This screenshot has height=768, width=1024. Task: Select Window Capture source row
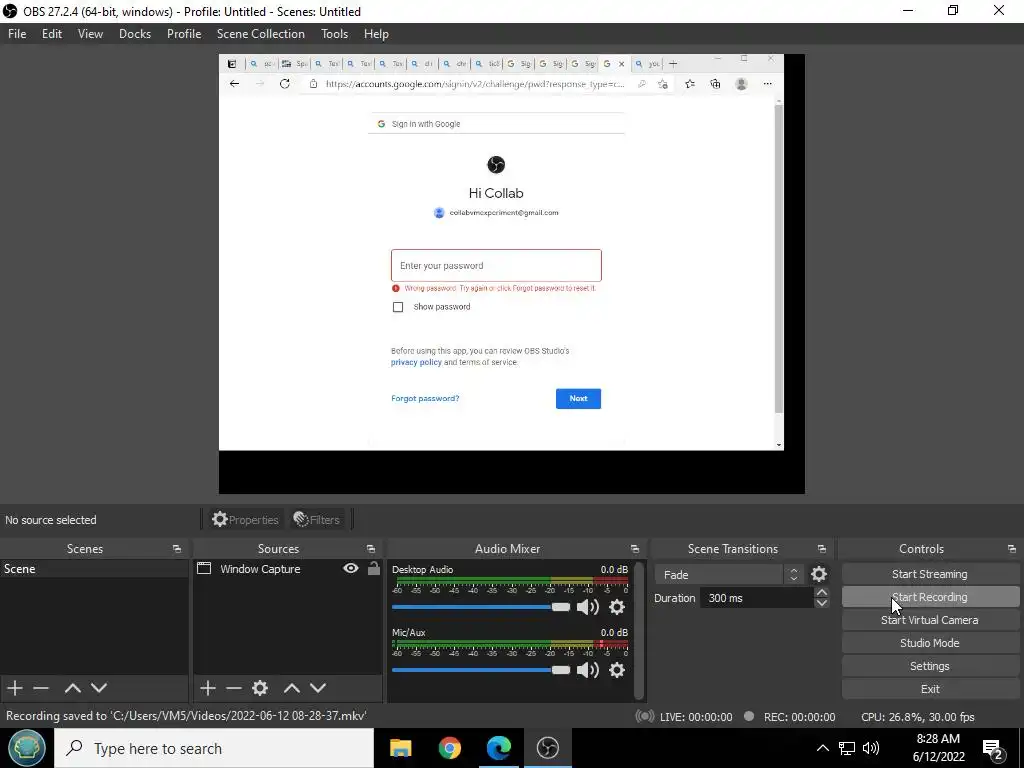coord(287,569)
